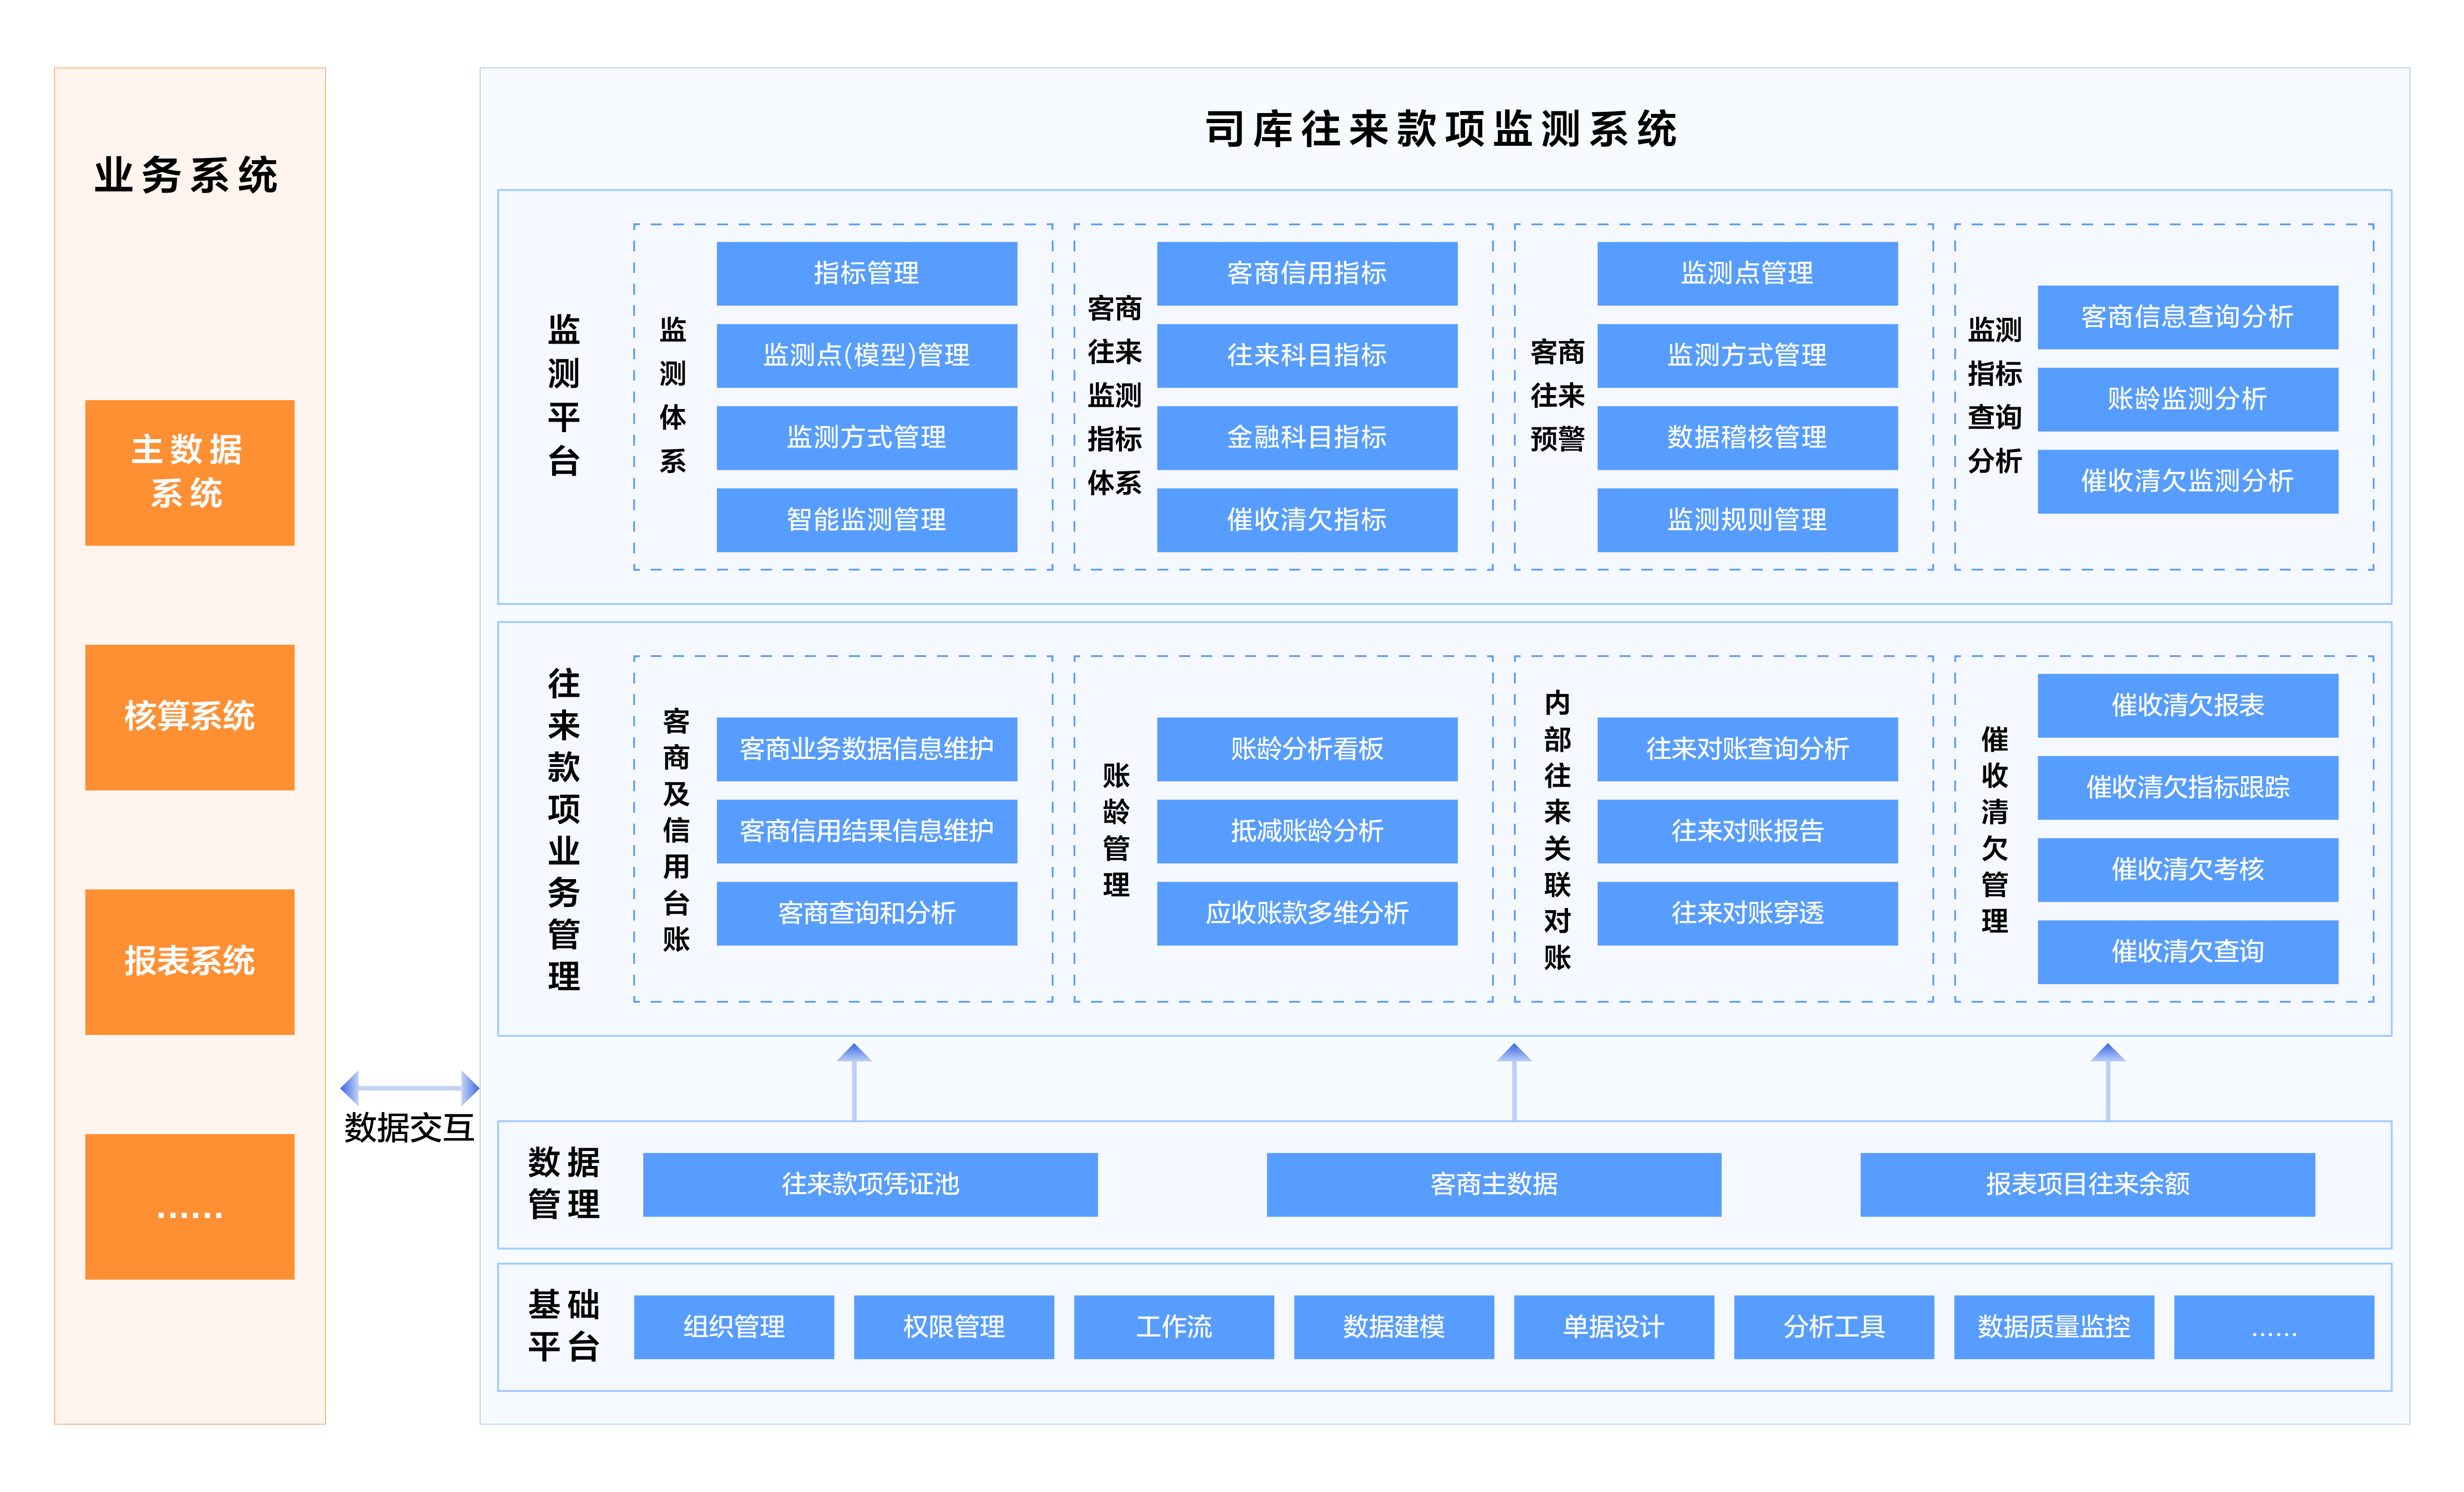
Task: Open 数据稽核管理 module
Action: pos(1746,437)
